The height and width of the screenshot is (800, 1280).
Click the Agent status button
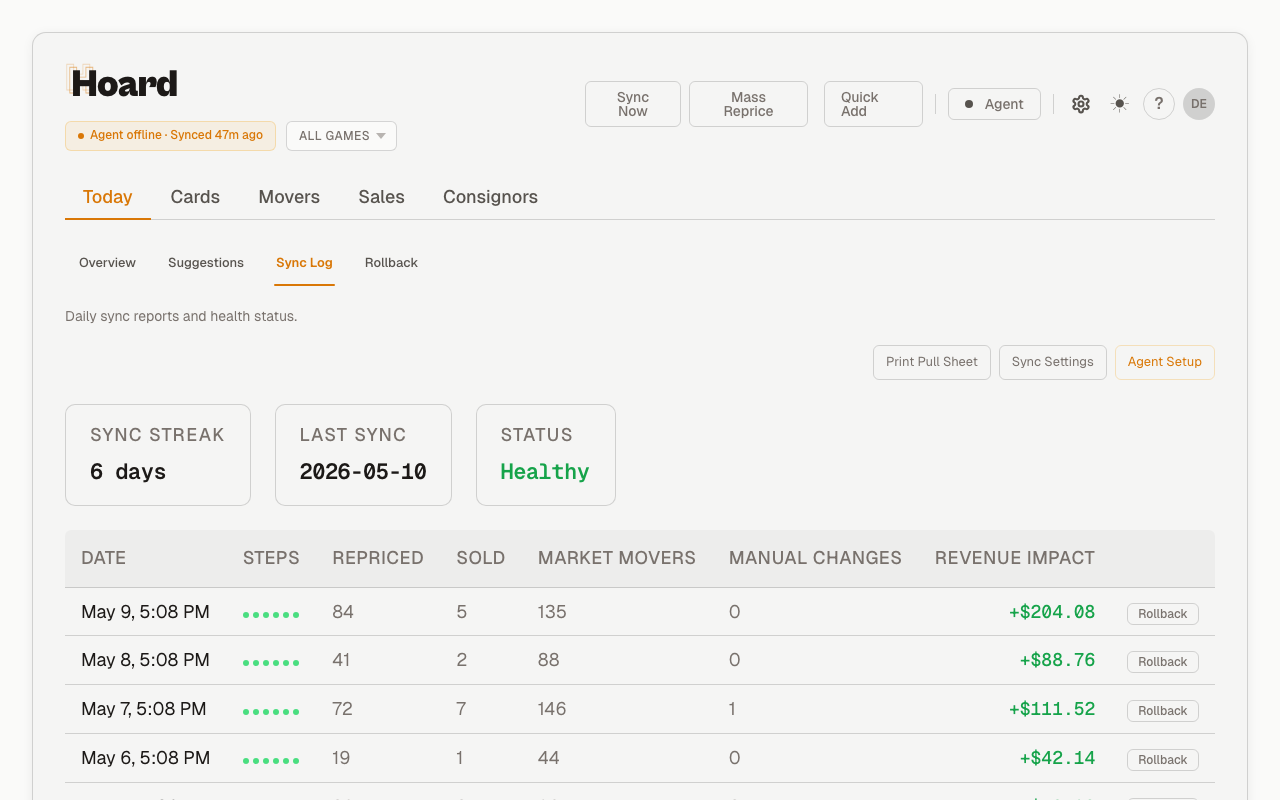pos(994,104)
